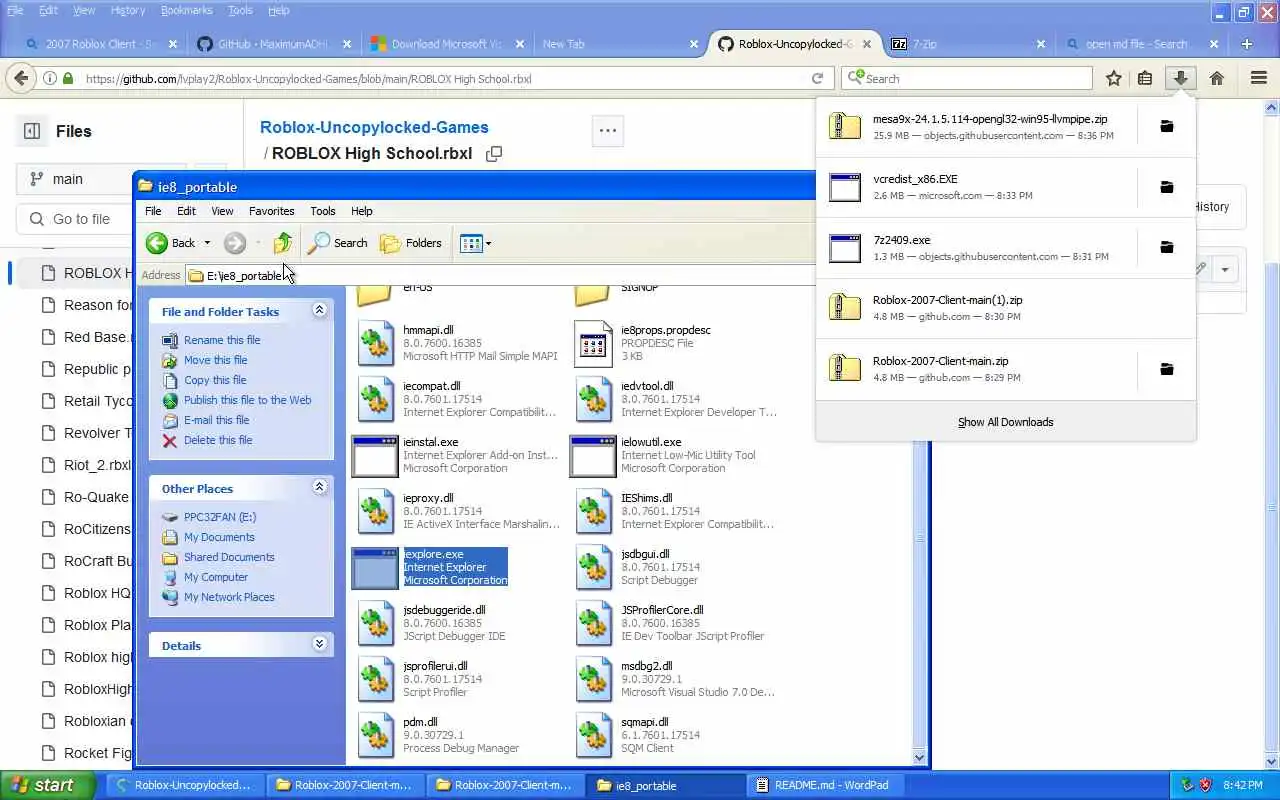Image resolution: width=1280 pixels, height=800 pixels.
Task: Click the bookmark star icon
Action: 1113,78
